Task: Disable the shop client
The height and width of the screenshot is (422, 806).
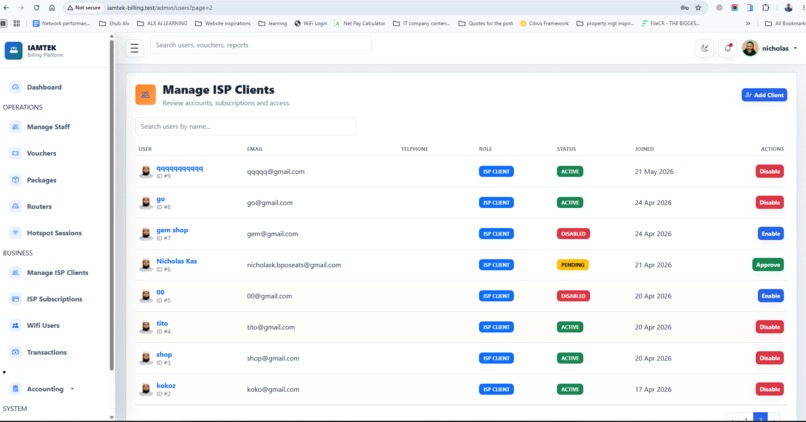Action: [770, 358]
